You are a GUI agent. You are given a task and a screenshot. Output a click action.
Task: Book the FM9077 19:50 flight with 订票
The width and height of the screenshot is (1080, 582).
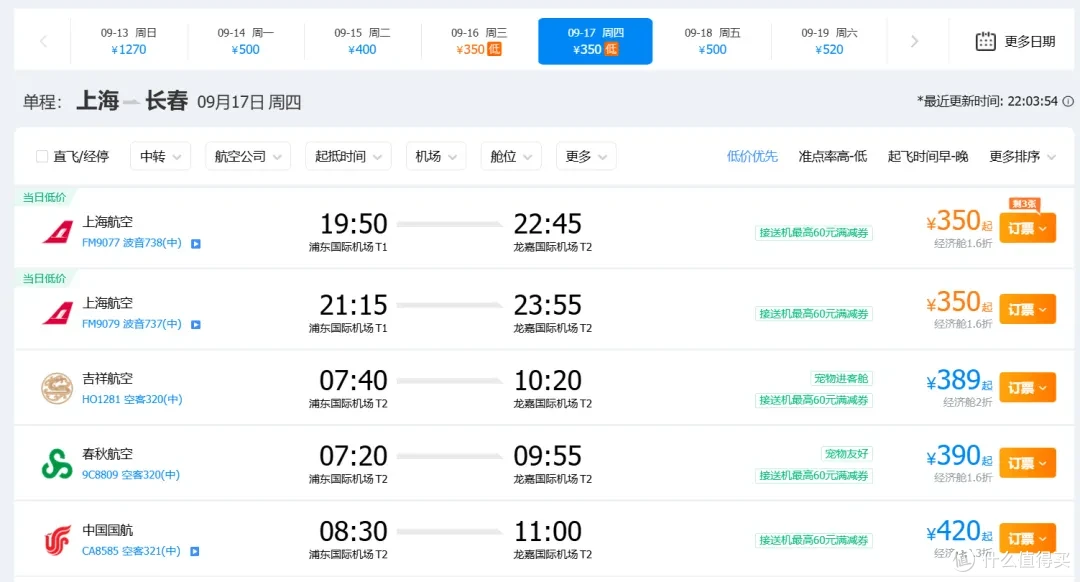1027,228
